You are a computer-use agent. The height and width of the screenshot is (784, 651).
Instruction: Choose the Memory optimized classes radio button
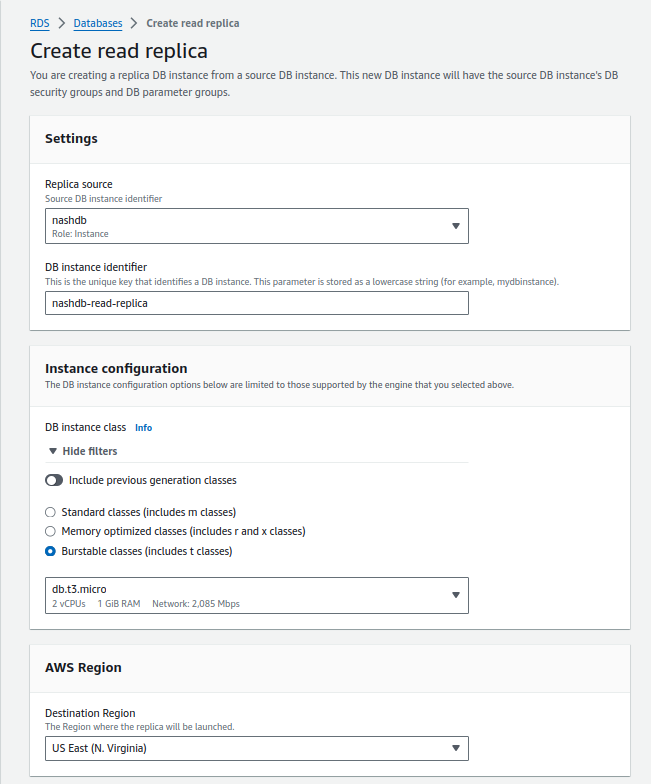pos(51,531)
